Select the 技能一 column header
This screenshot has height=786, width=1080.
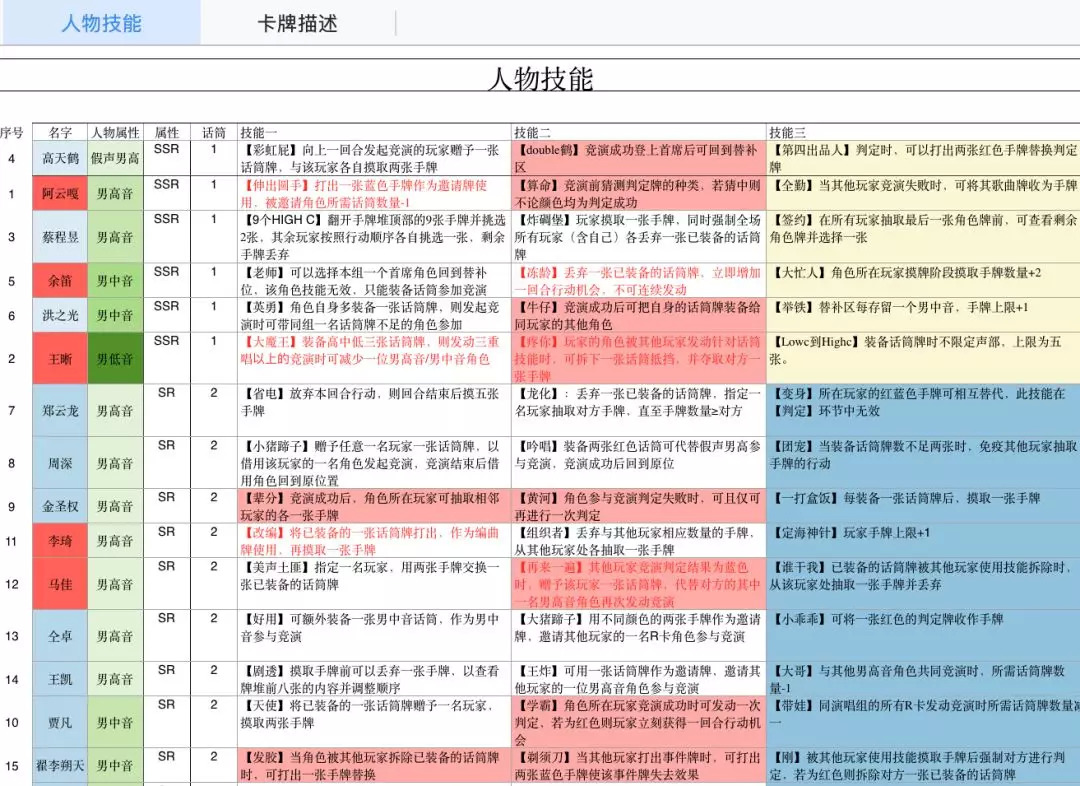point(374,132)
